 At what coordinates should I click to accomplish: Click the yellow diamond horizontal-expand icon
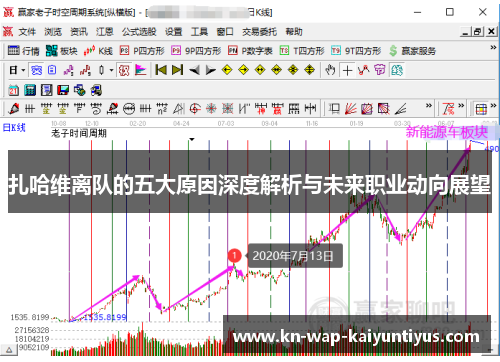click(x=260, y=70)
